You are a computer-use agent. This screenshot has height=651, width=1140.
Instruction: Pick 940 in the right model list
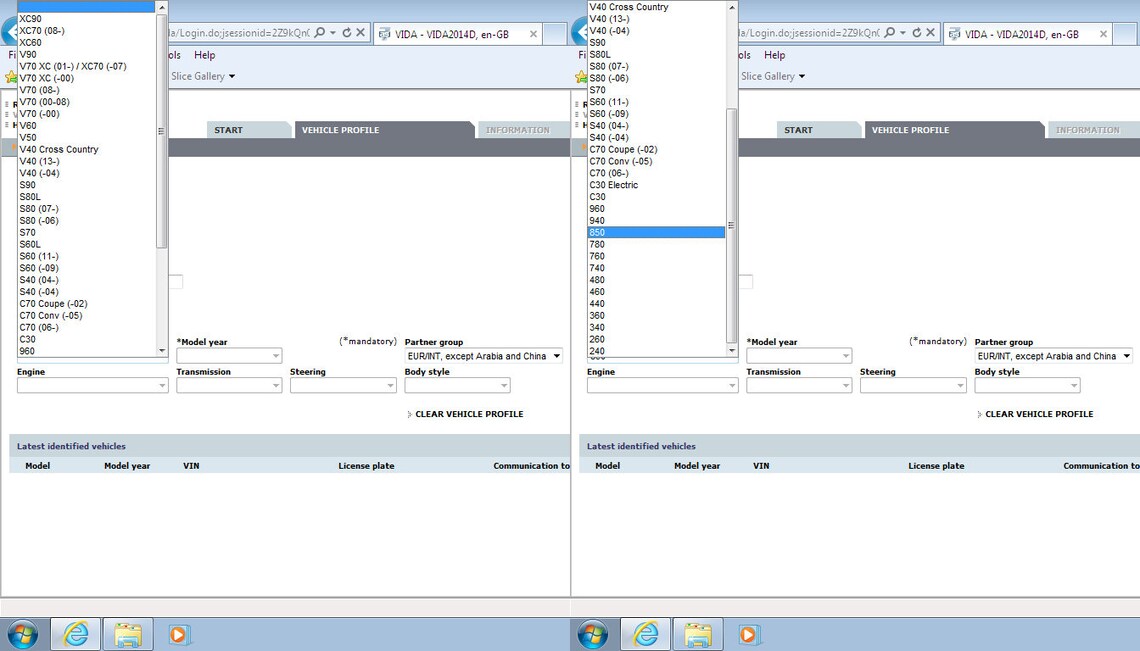pos(657,220)
